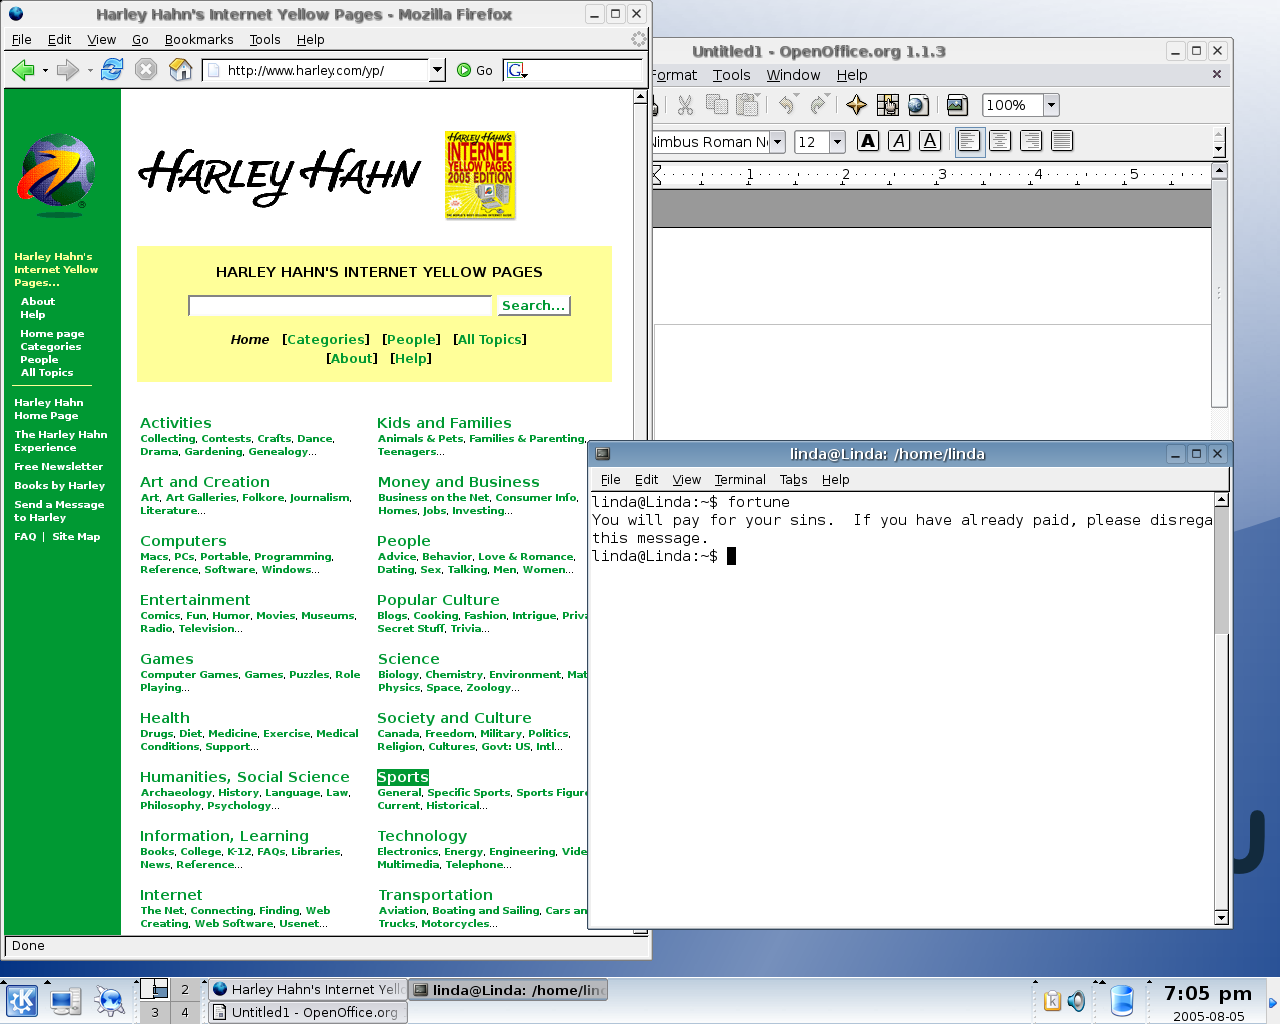Image resolution: width=1280 pixels, height=1024 pixels.
Task: Toggle Italic formatting in OpenOffice
Action: click(899, 141)
